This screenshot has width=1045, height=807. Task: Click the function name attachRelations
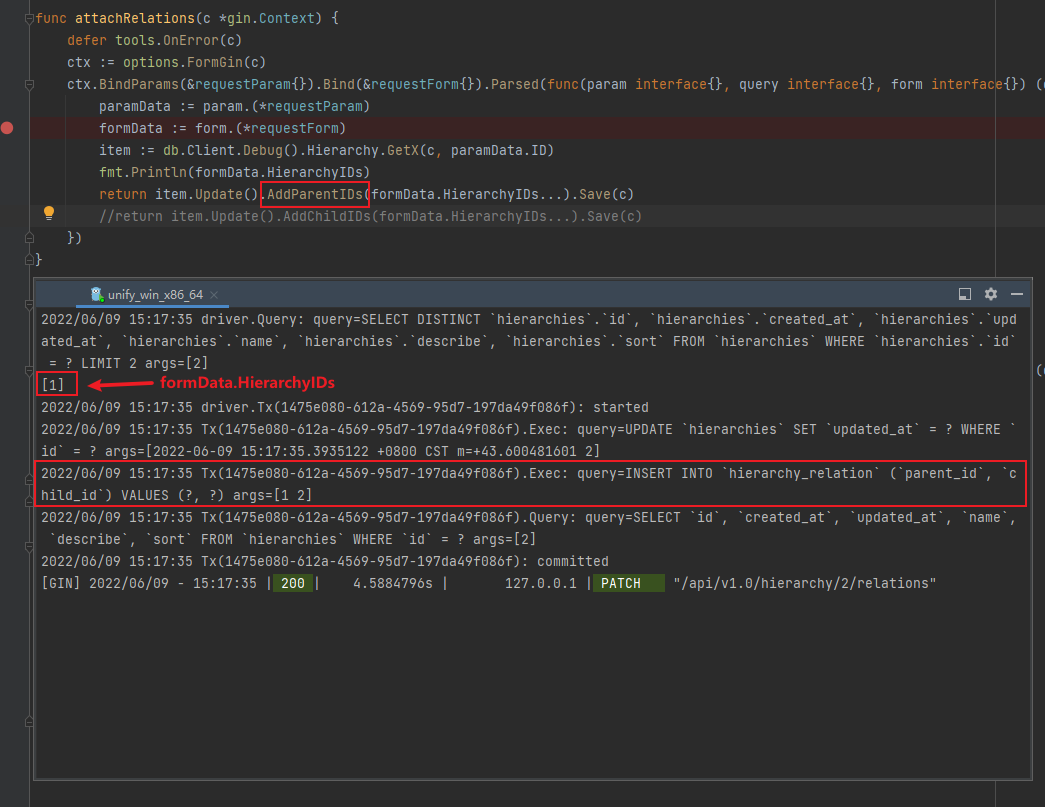pos(135,19)
